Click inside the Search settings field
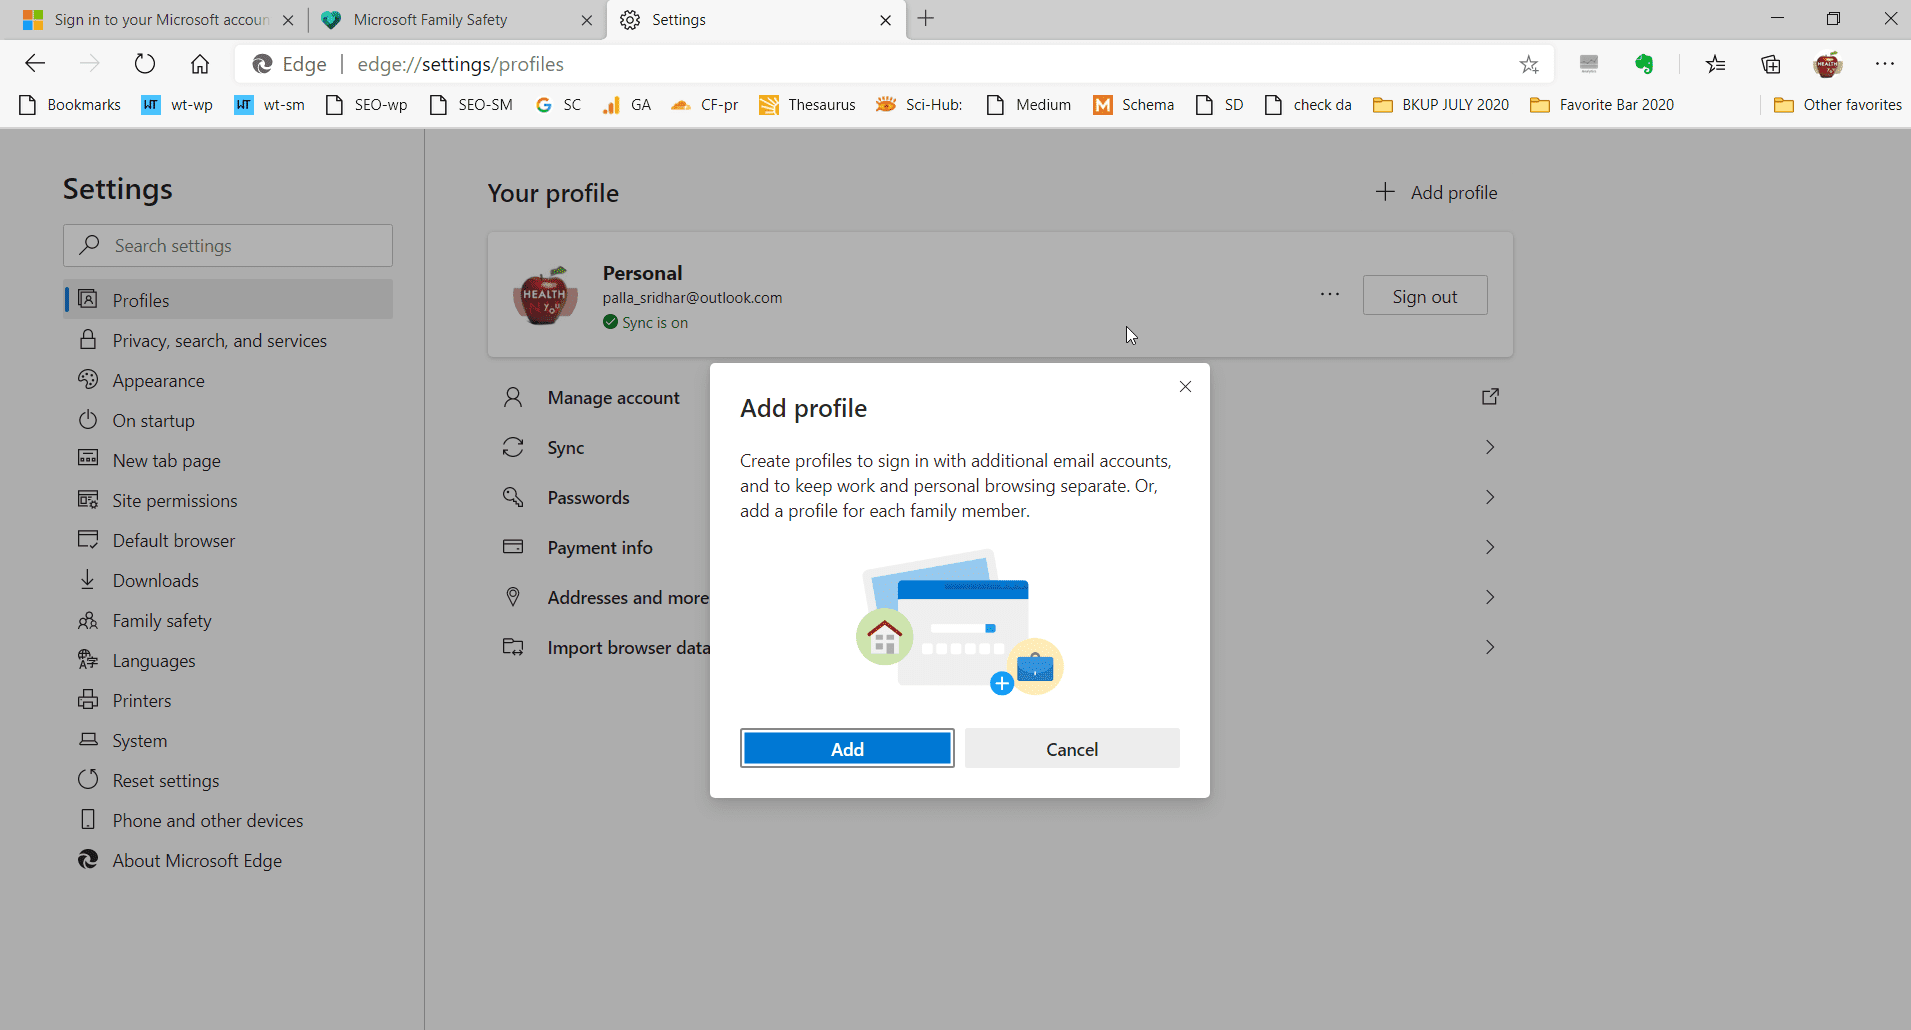Viewport: 1911px width, 1030px height. click(x=227, y=245)
